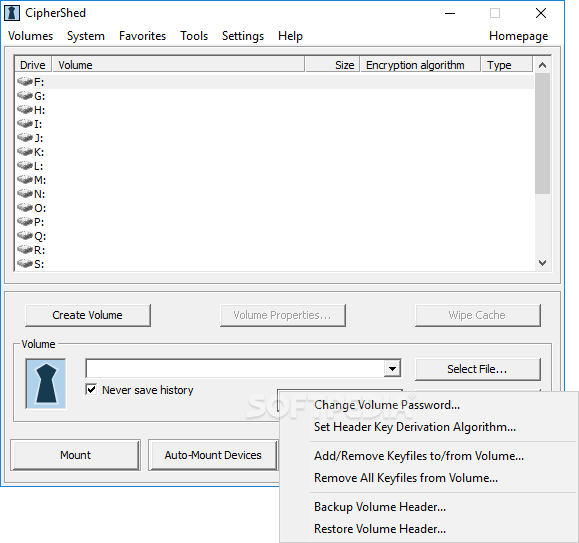Click the drive list scroll up arrow
Image resolution: width=579 pixels, height=543 pixels.
pos(542,65)
